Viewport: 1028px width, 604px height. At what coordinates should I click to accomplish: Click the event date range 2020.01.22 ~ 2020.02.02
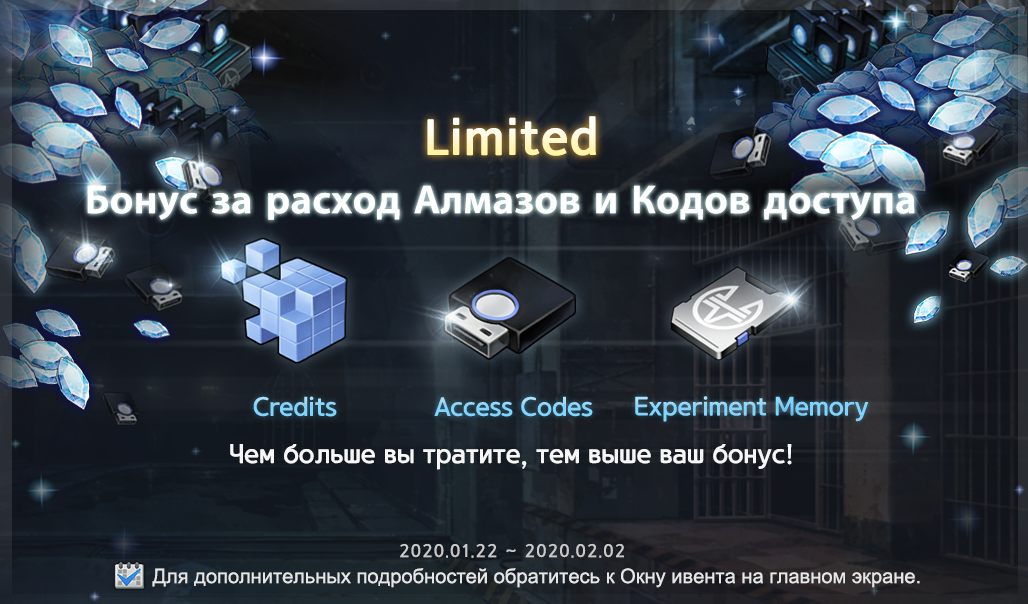pos(512,551)
